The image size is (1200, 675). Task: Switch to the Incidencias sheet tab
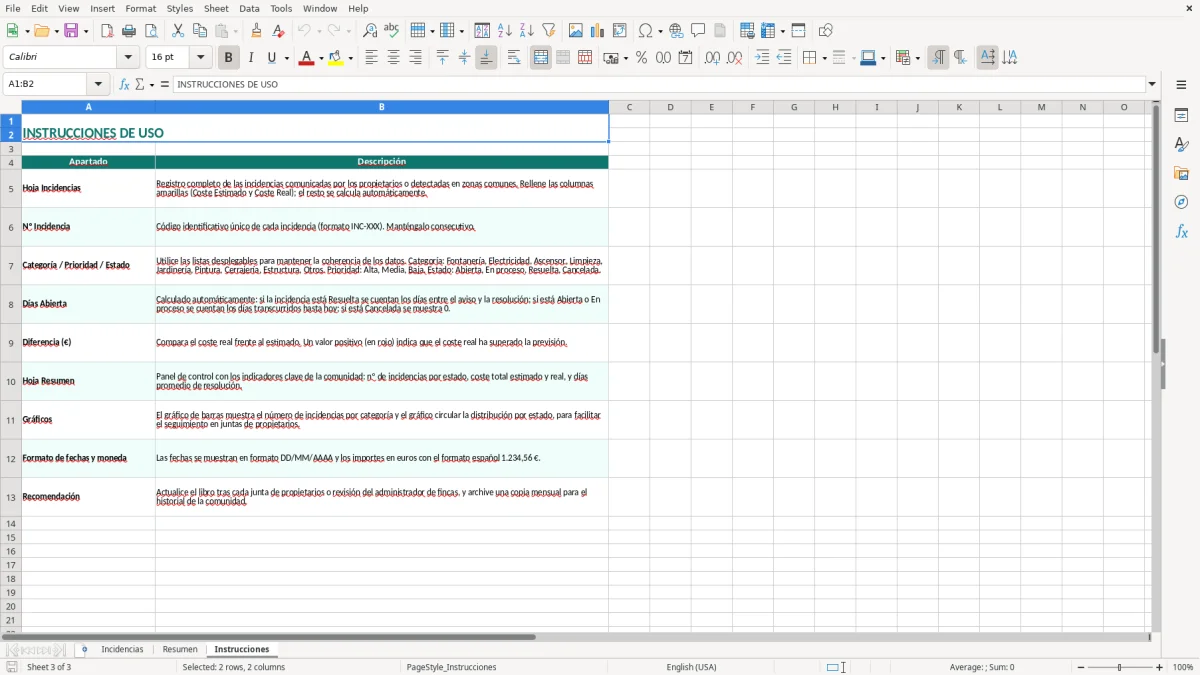(x=122, y=650)
